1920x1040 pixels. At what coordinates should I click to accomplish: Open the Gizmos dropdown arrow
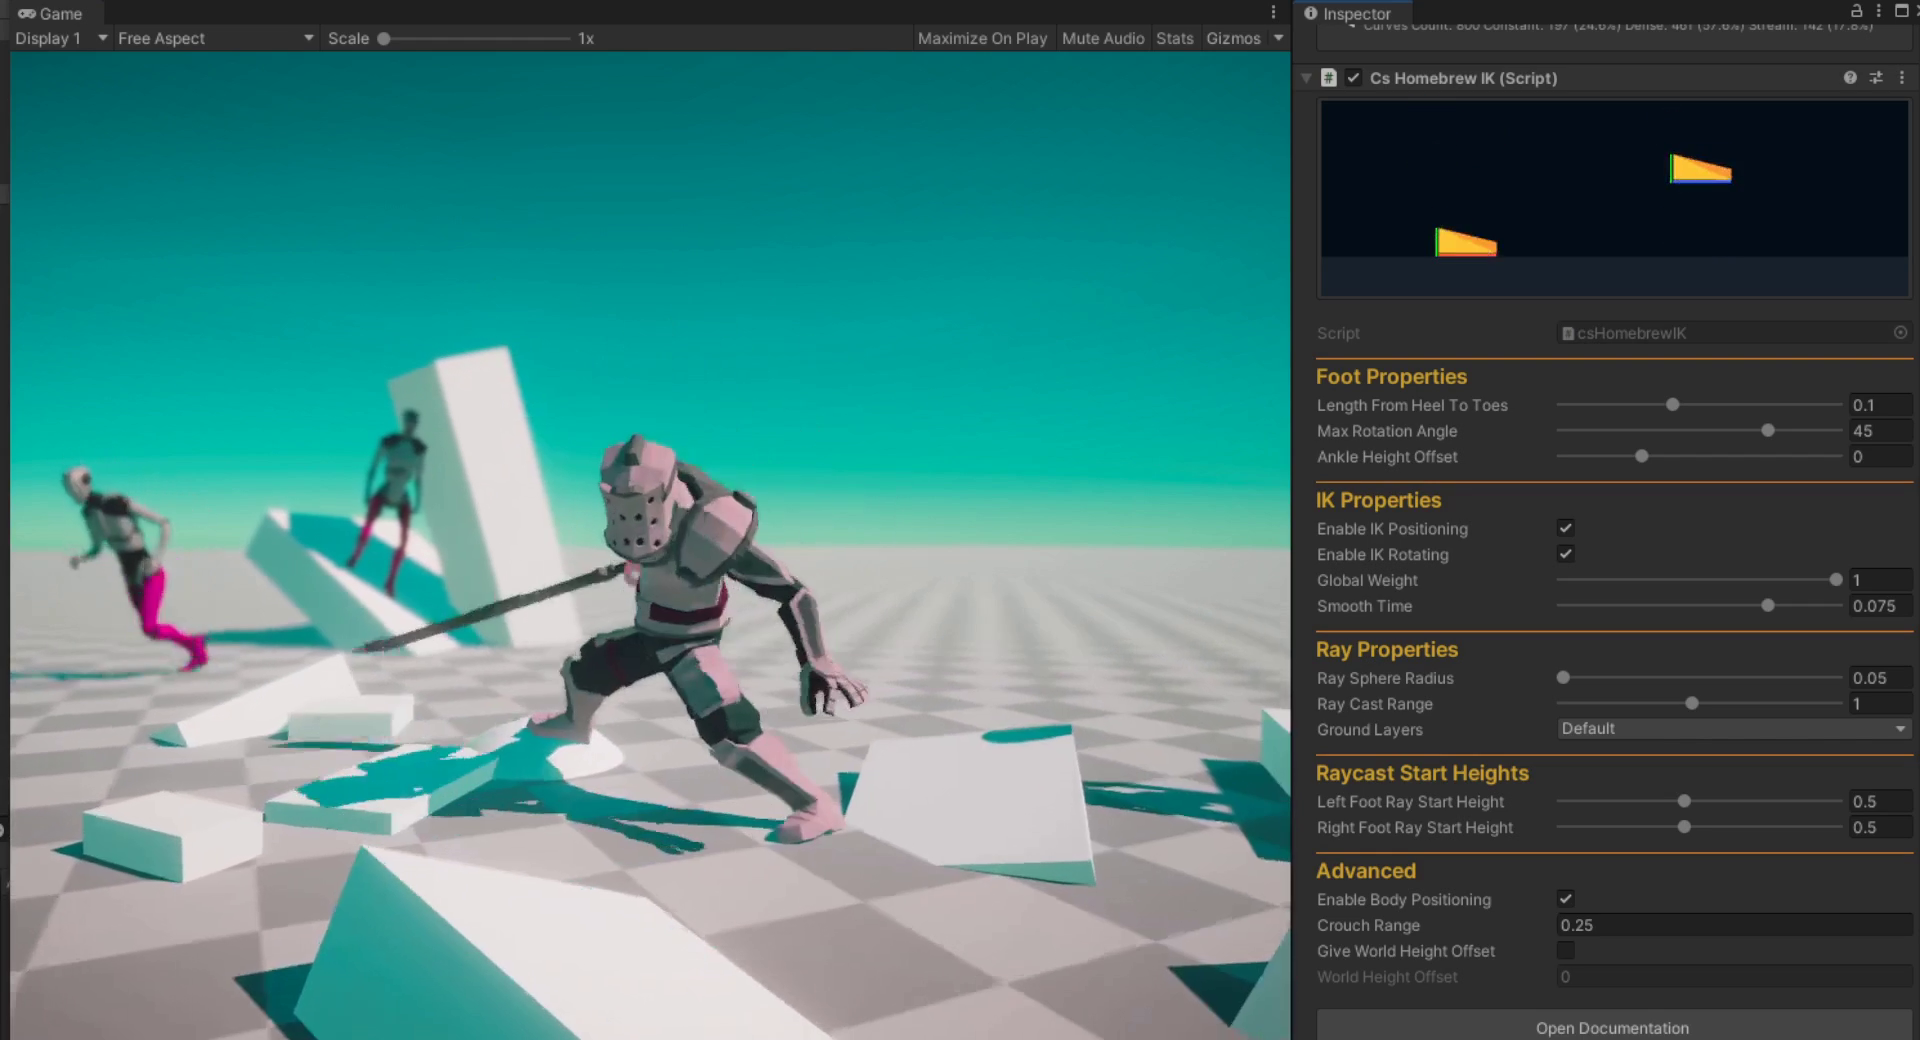tap(1278, 38)
